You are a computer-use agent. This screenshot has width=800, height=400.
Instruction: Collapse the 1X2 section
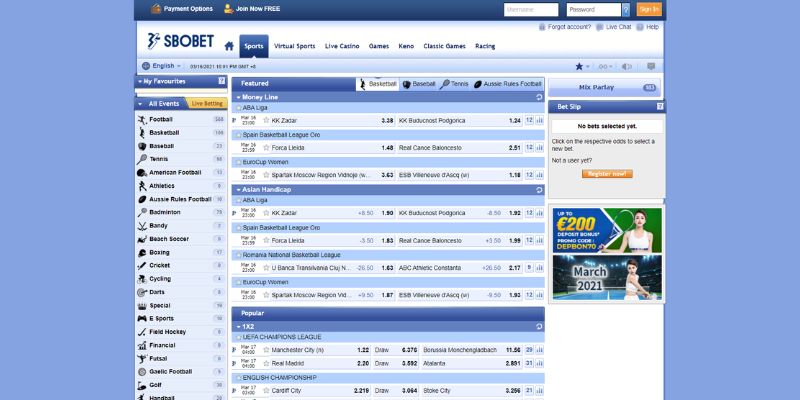point(238,327)
